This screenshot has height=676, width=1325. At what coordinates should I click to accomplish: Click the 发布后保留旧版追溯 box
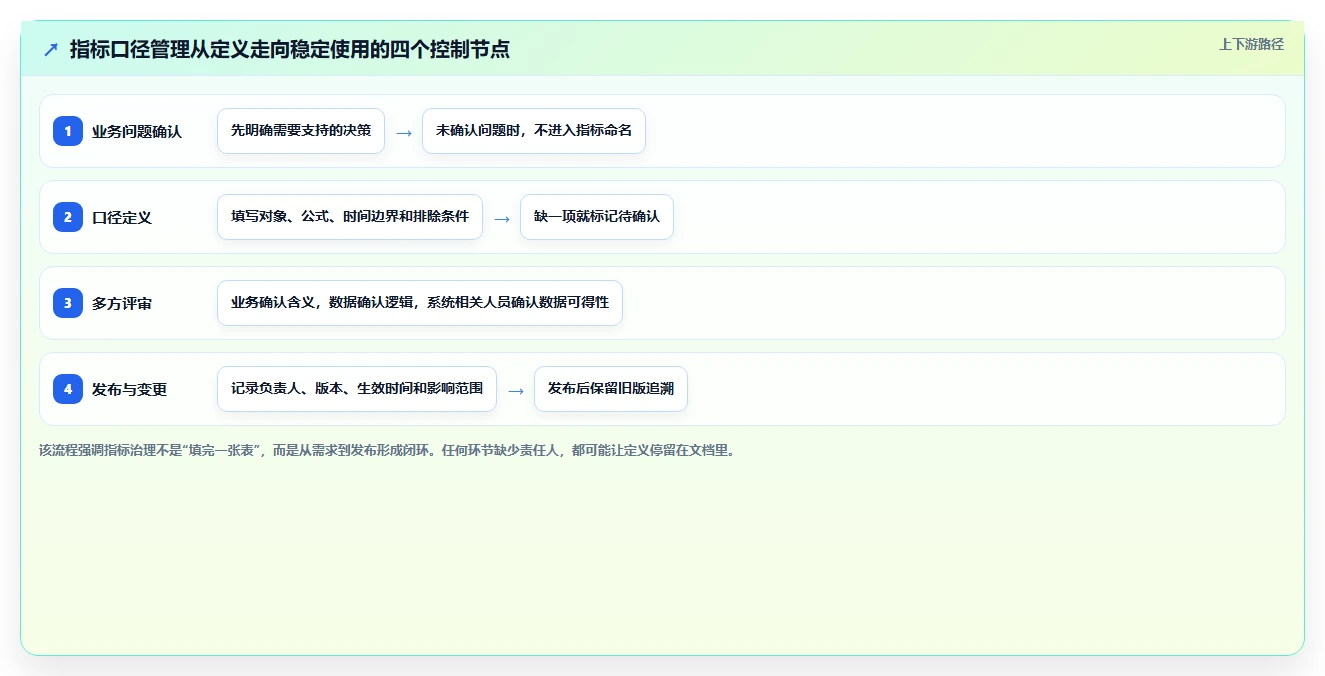click(x=611, y=389)
